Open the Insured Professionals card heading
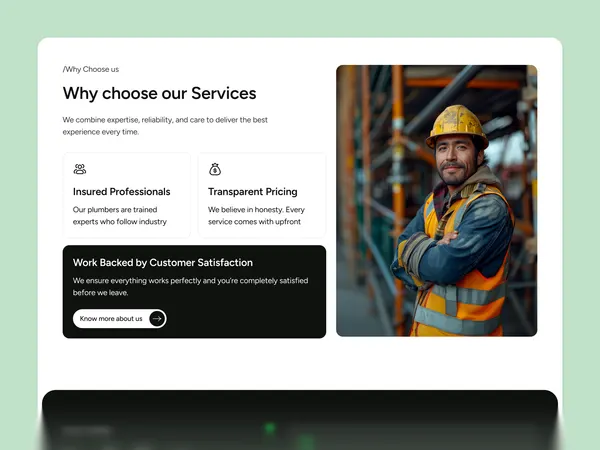The width and height of the screenshot is (600, 450). (x=122, y=192)
